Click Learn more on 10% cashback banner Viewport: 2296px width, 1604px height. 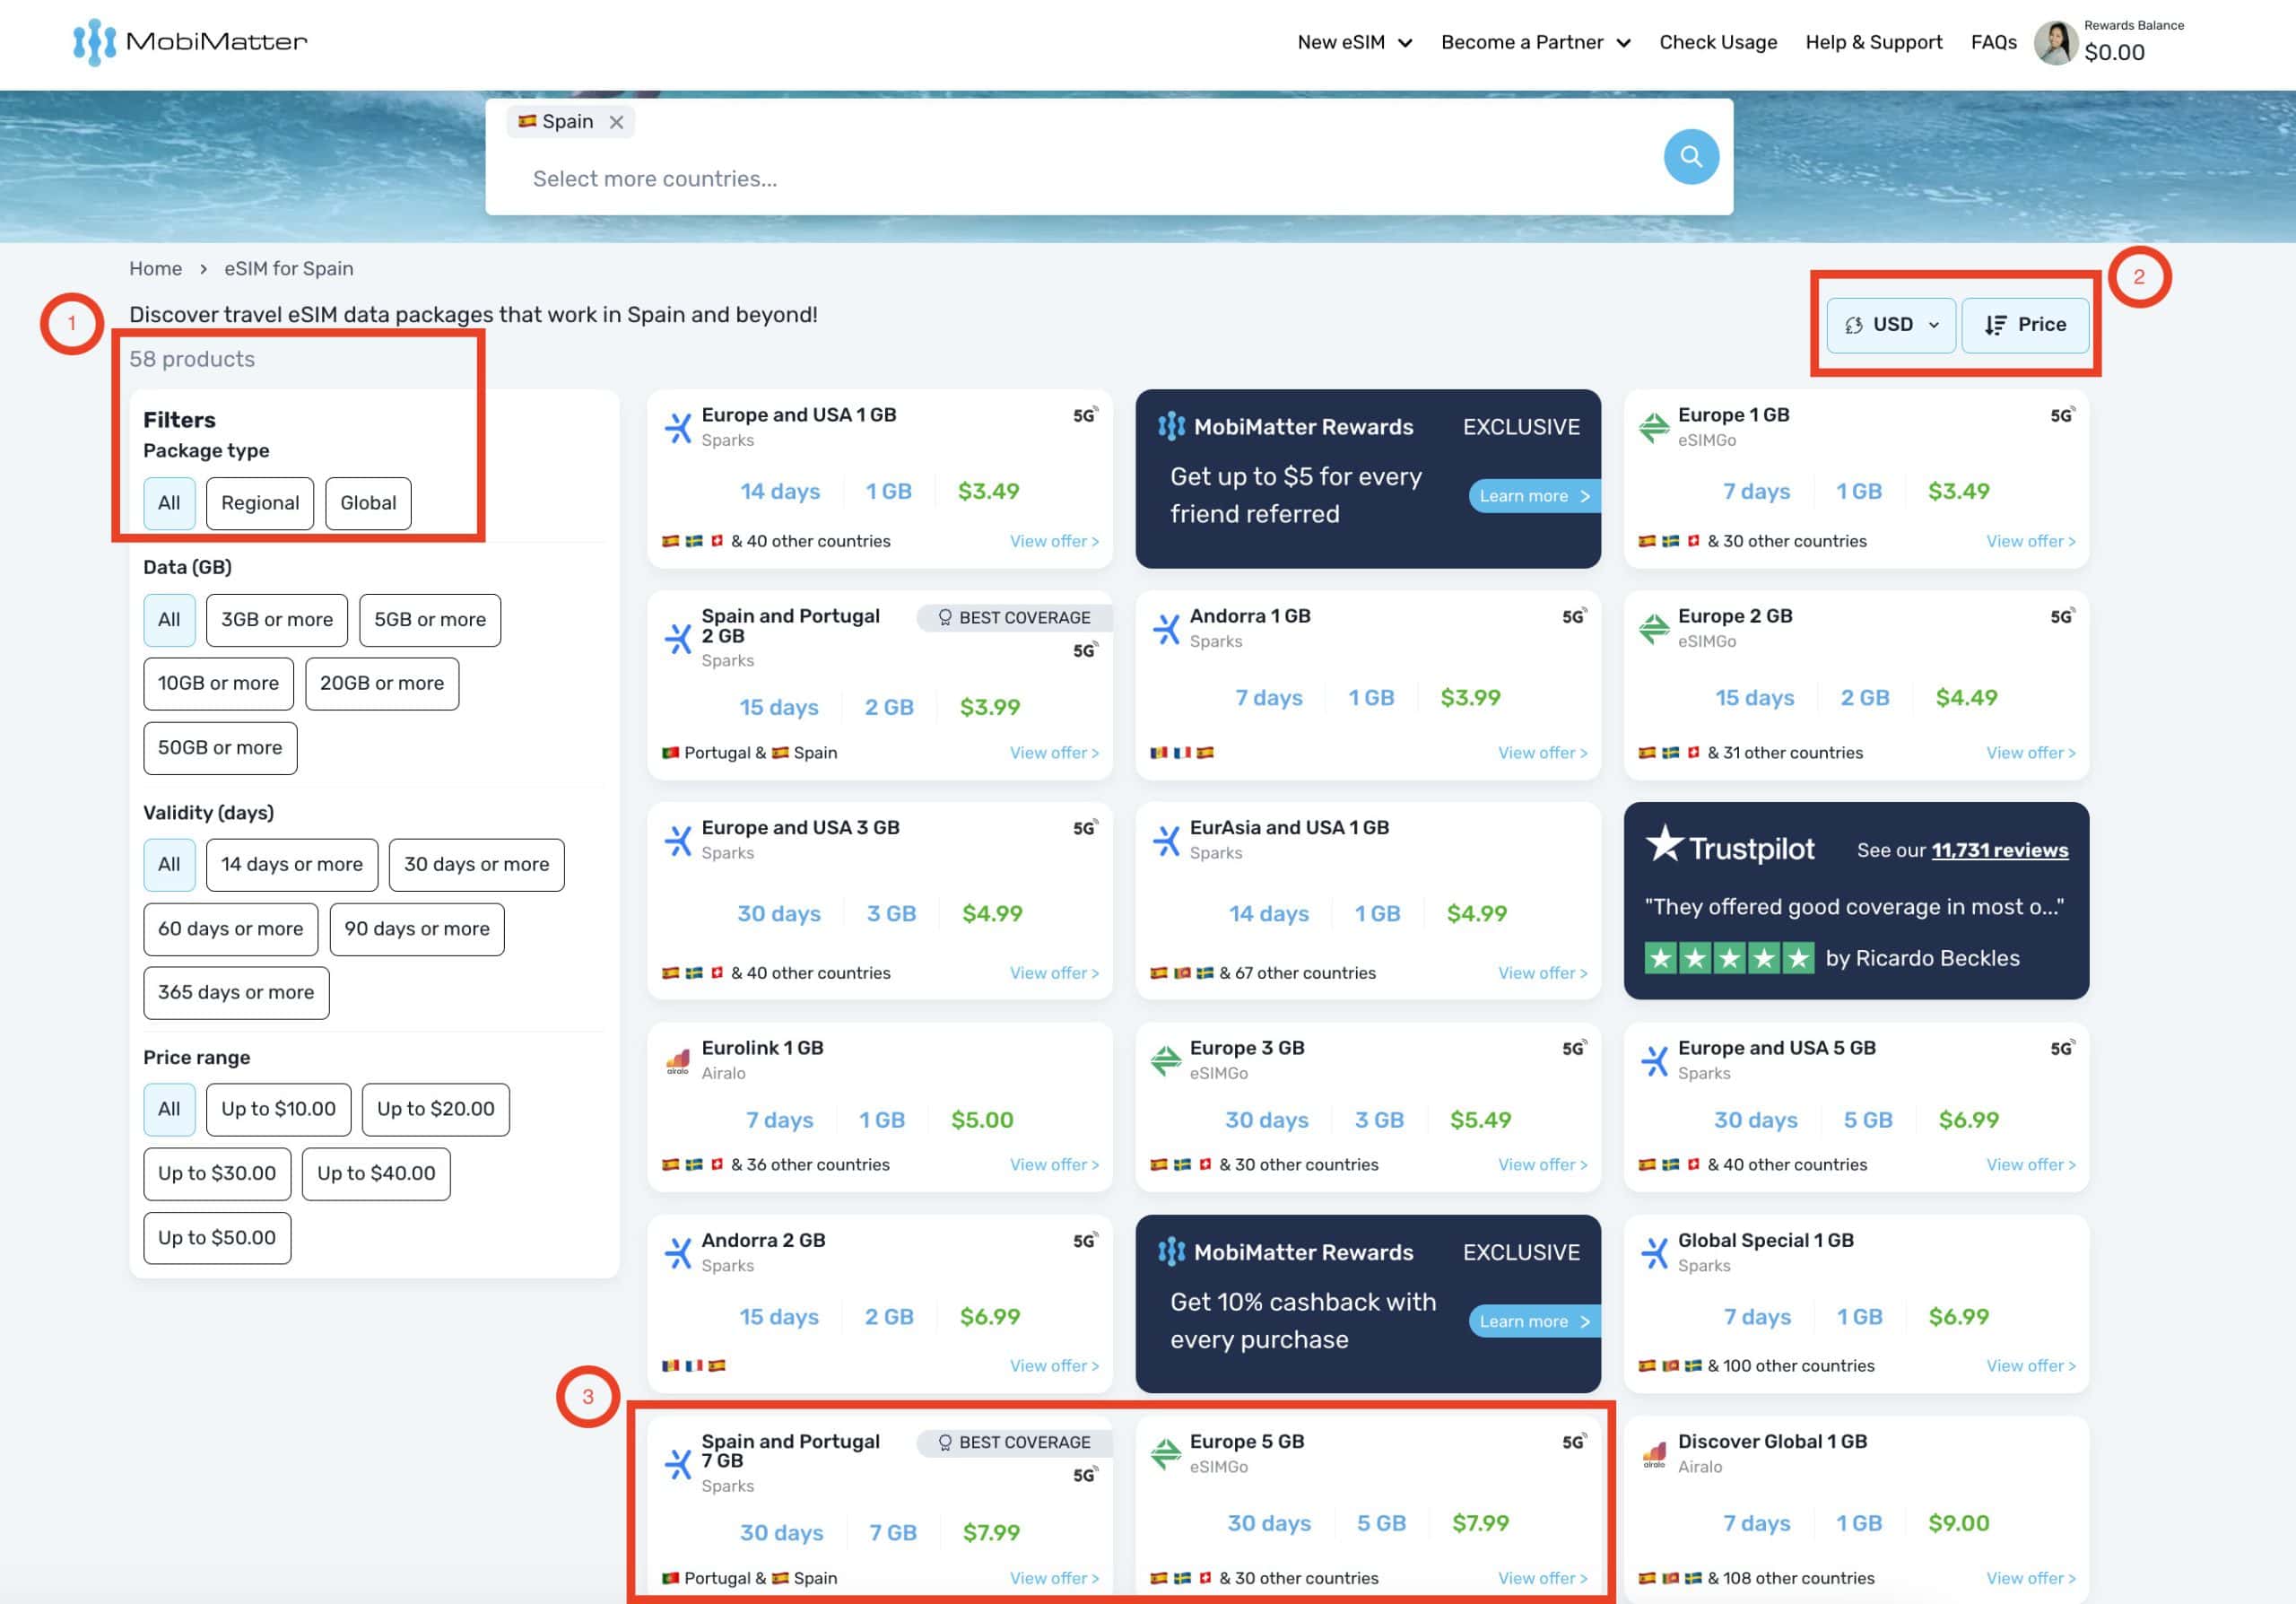coord(1534,1322)
